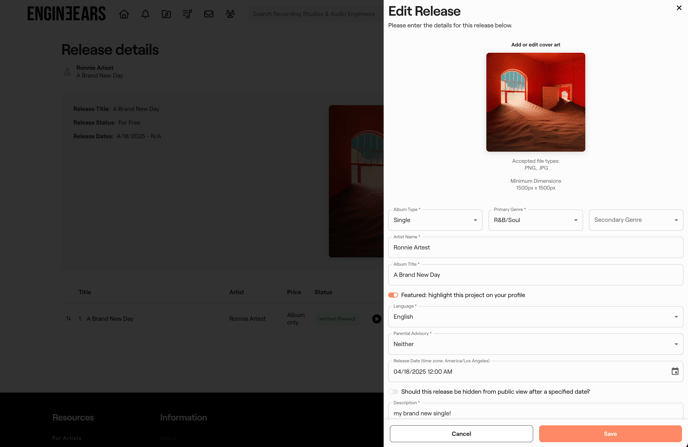Viewport: 688px width, 447px height.
Task: Click the music folder icon in navbar
Action: pyautogui.click(x=166, y=14)
